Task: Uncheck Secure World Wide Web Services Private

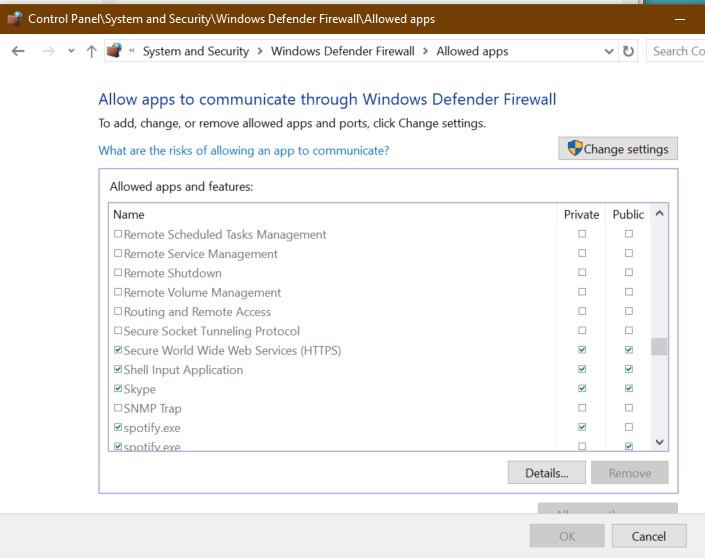Action: 582,350
